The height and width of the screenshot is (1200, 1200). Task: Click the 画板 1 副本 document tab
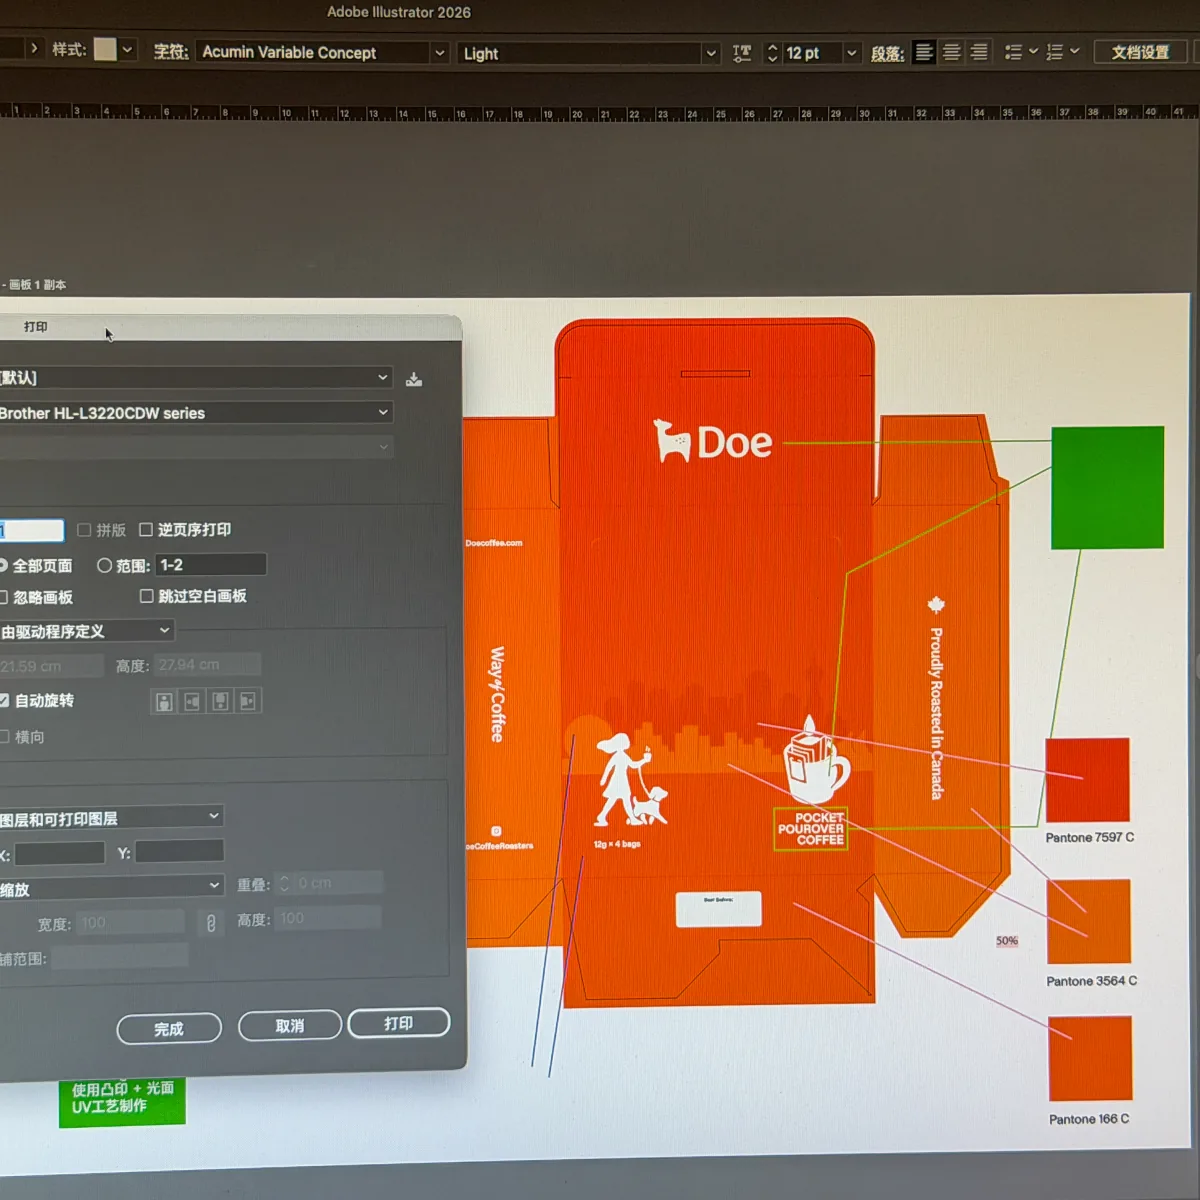[36, 285]
